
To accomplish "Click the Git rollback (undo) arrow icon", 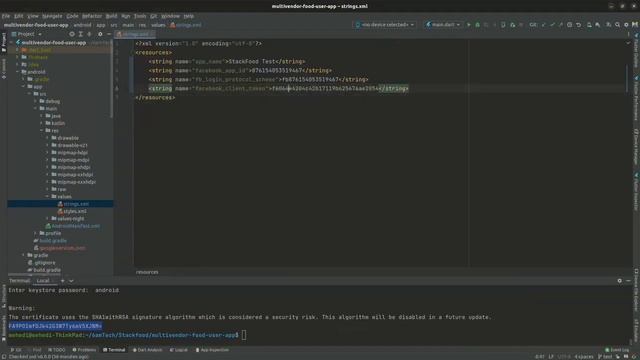I will pos(578,25).
